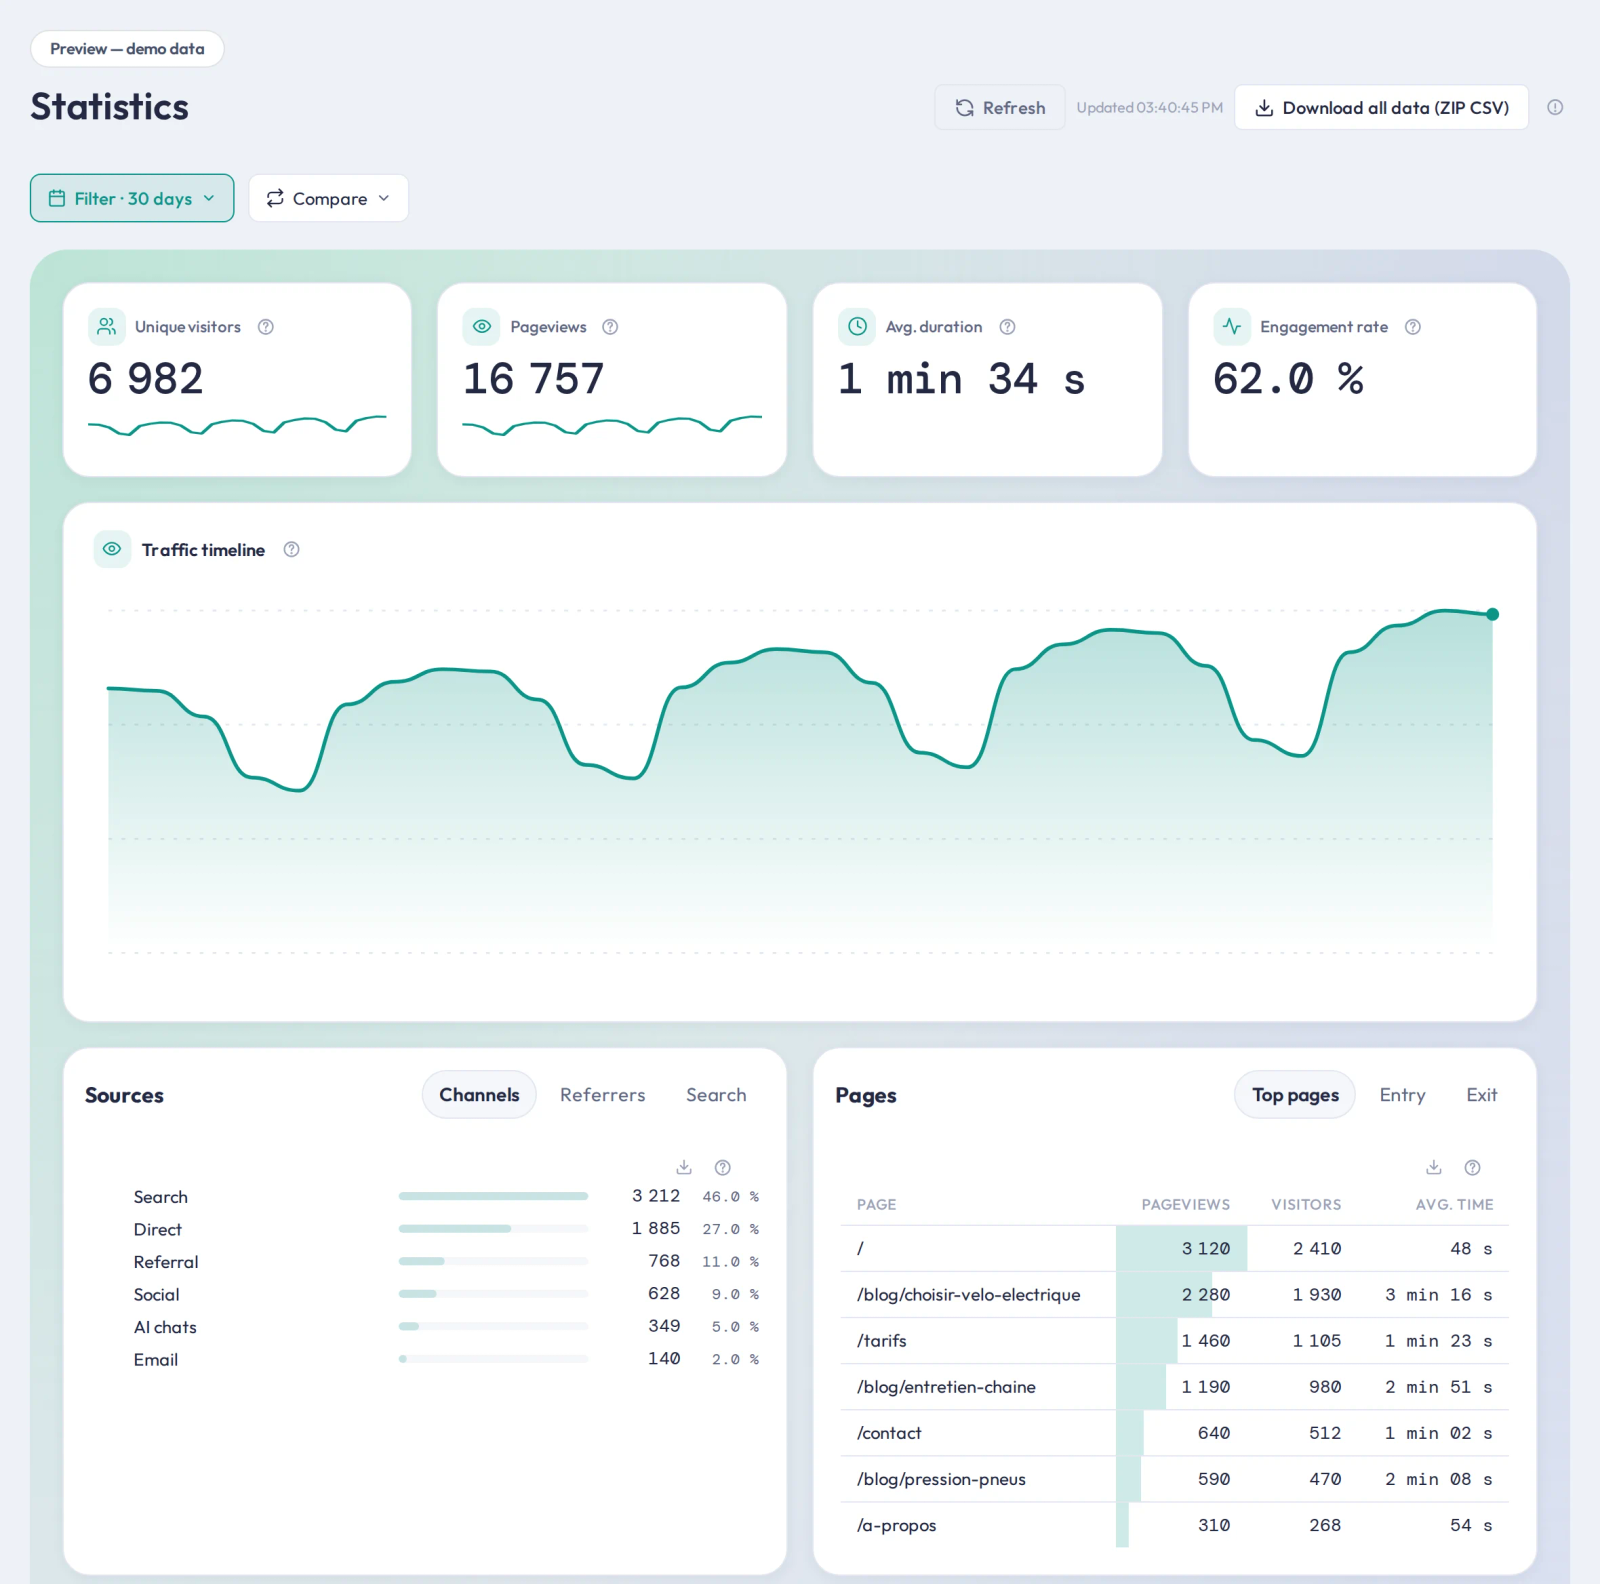Select the Exit tab in Pages

pos(1482,1095)
